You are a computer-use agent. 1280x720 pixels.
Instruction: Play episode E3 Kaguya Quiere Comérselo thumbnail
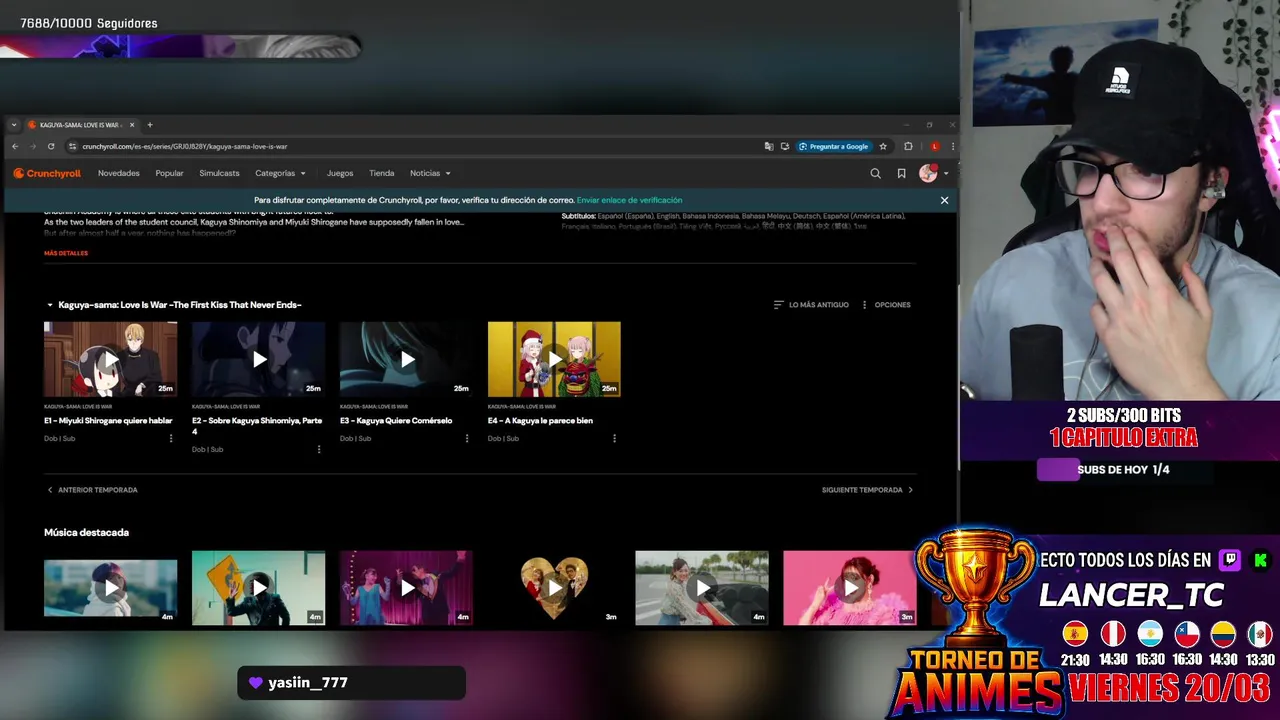tap(406, 359)
